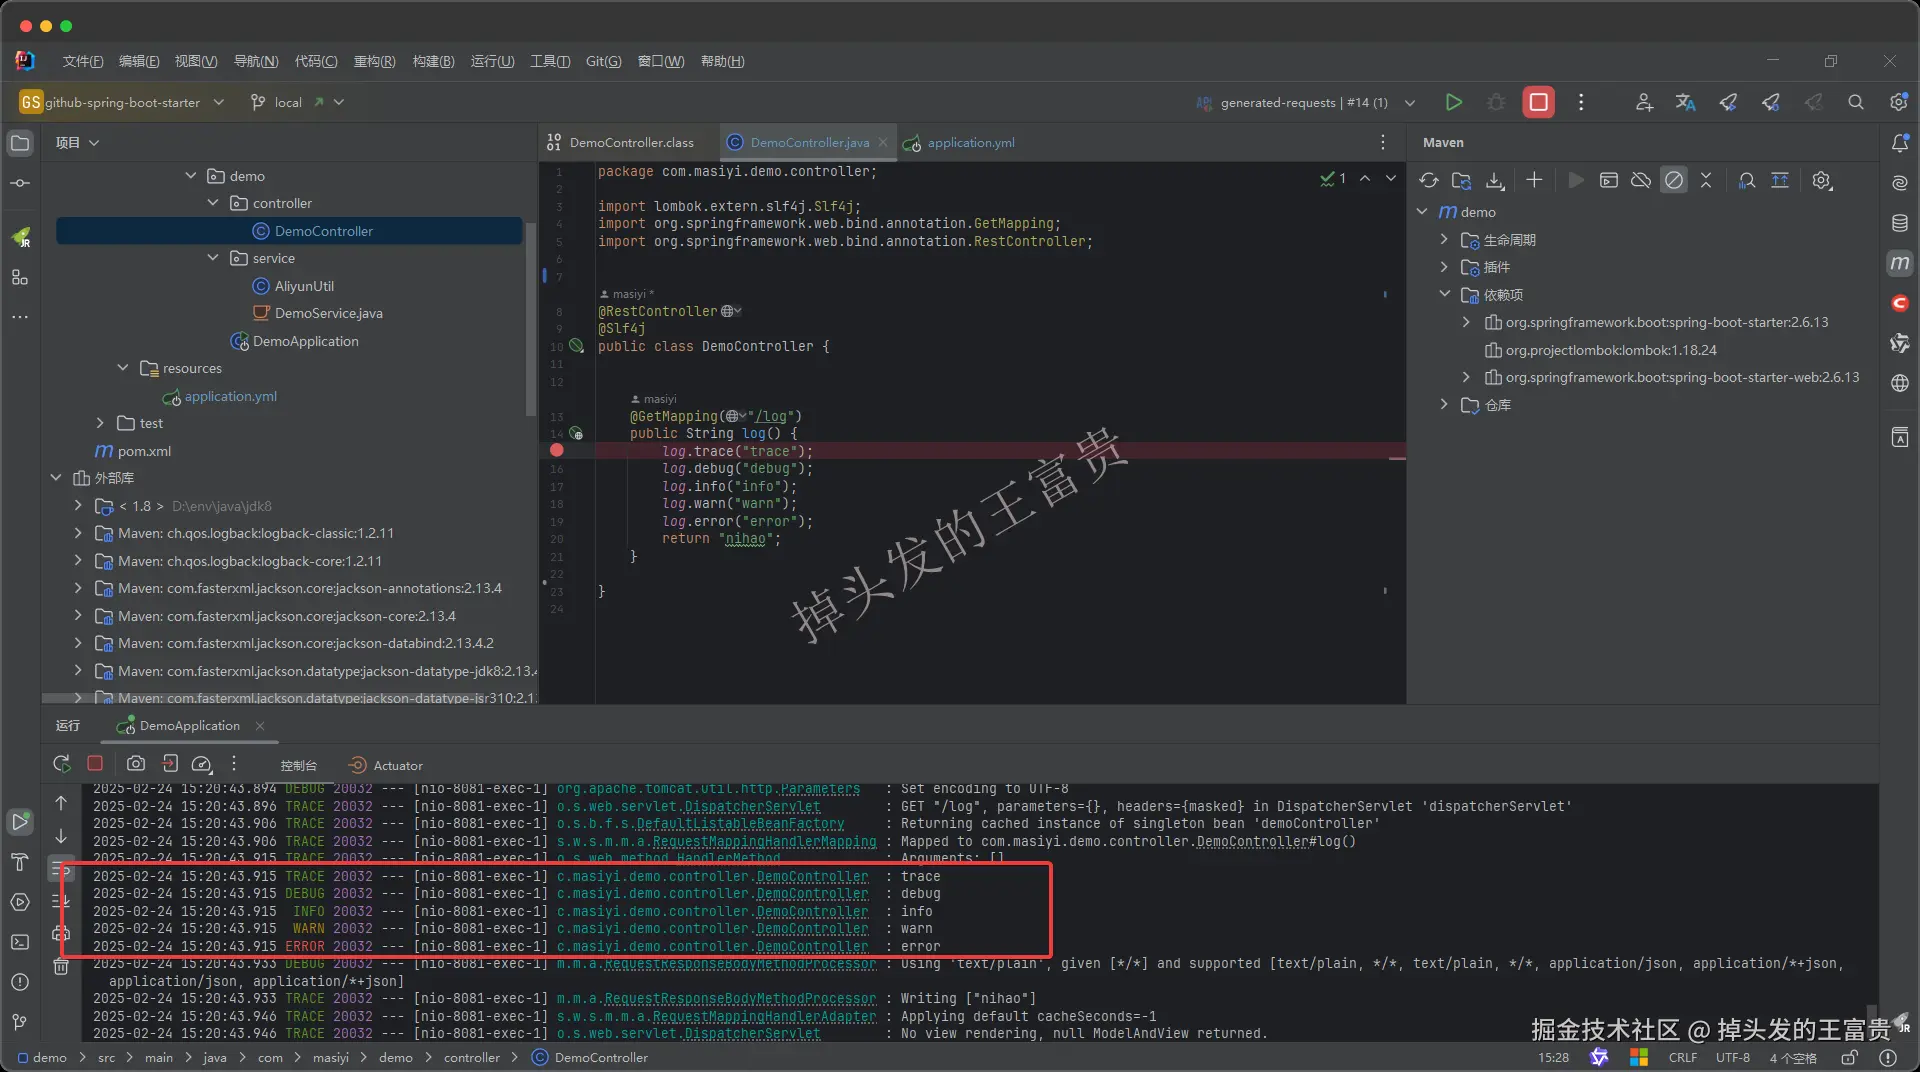Execute Maven goal
The width and height of the screenshot is (1920, 1072).
pos(1609,181)
